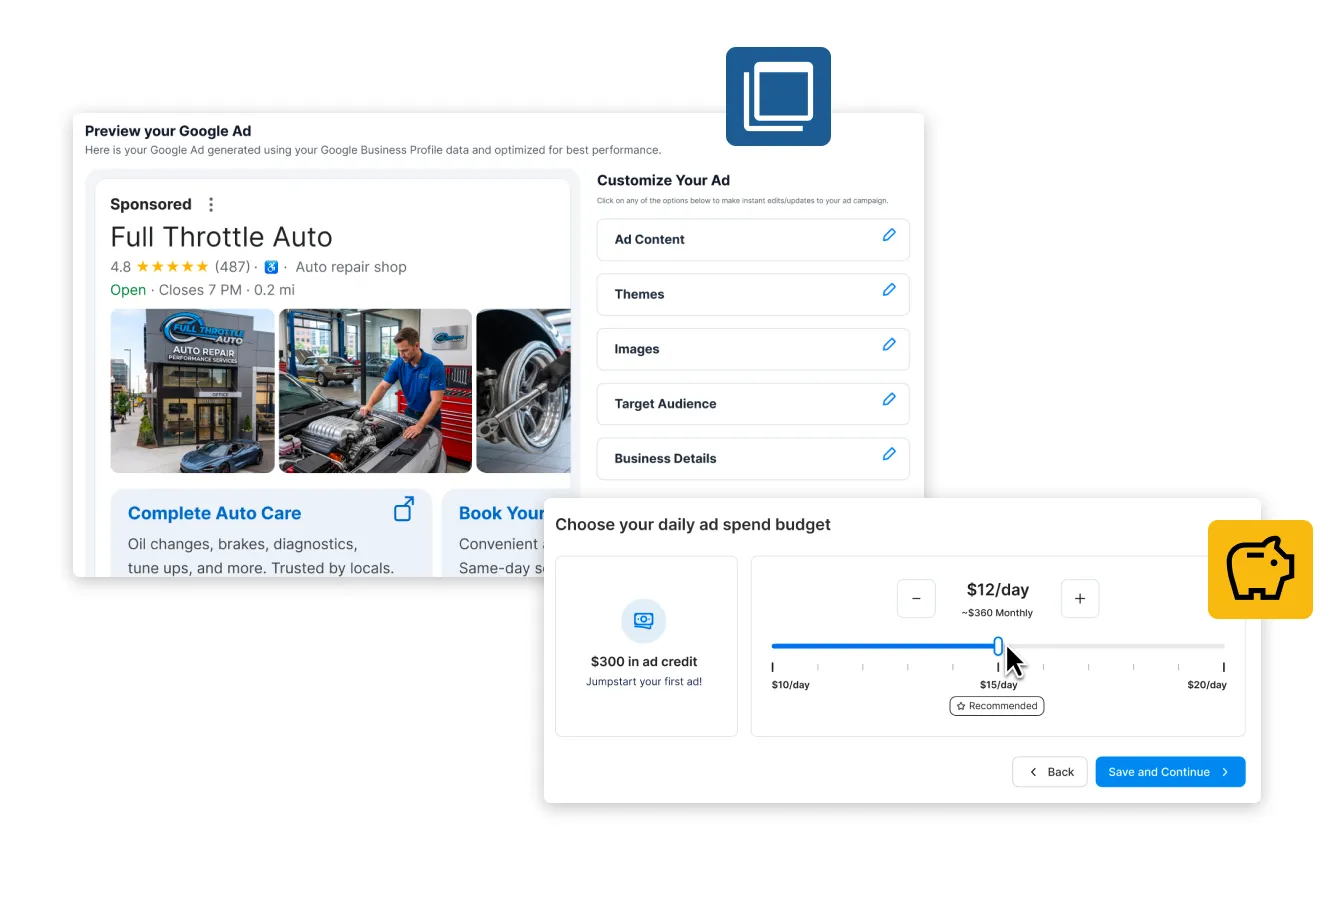Click Jumpstart your first ad! text
This screenshot has width=1334, height=917.
[x=644, y=682]
